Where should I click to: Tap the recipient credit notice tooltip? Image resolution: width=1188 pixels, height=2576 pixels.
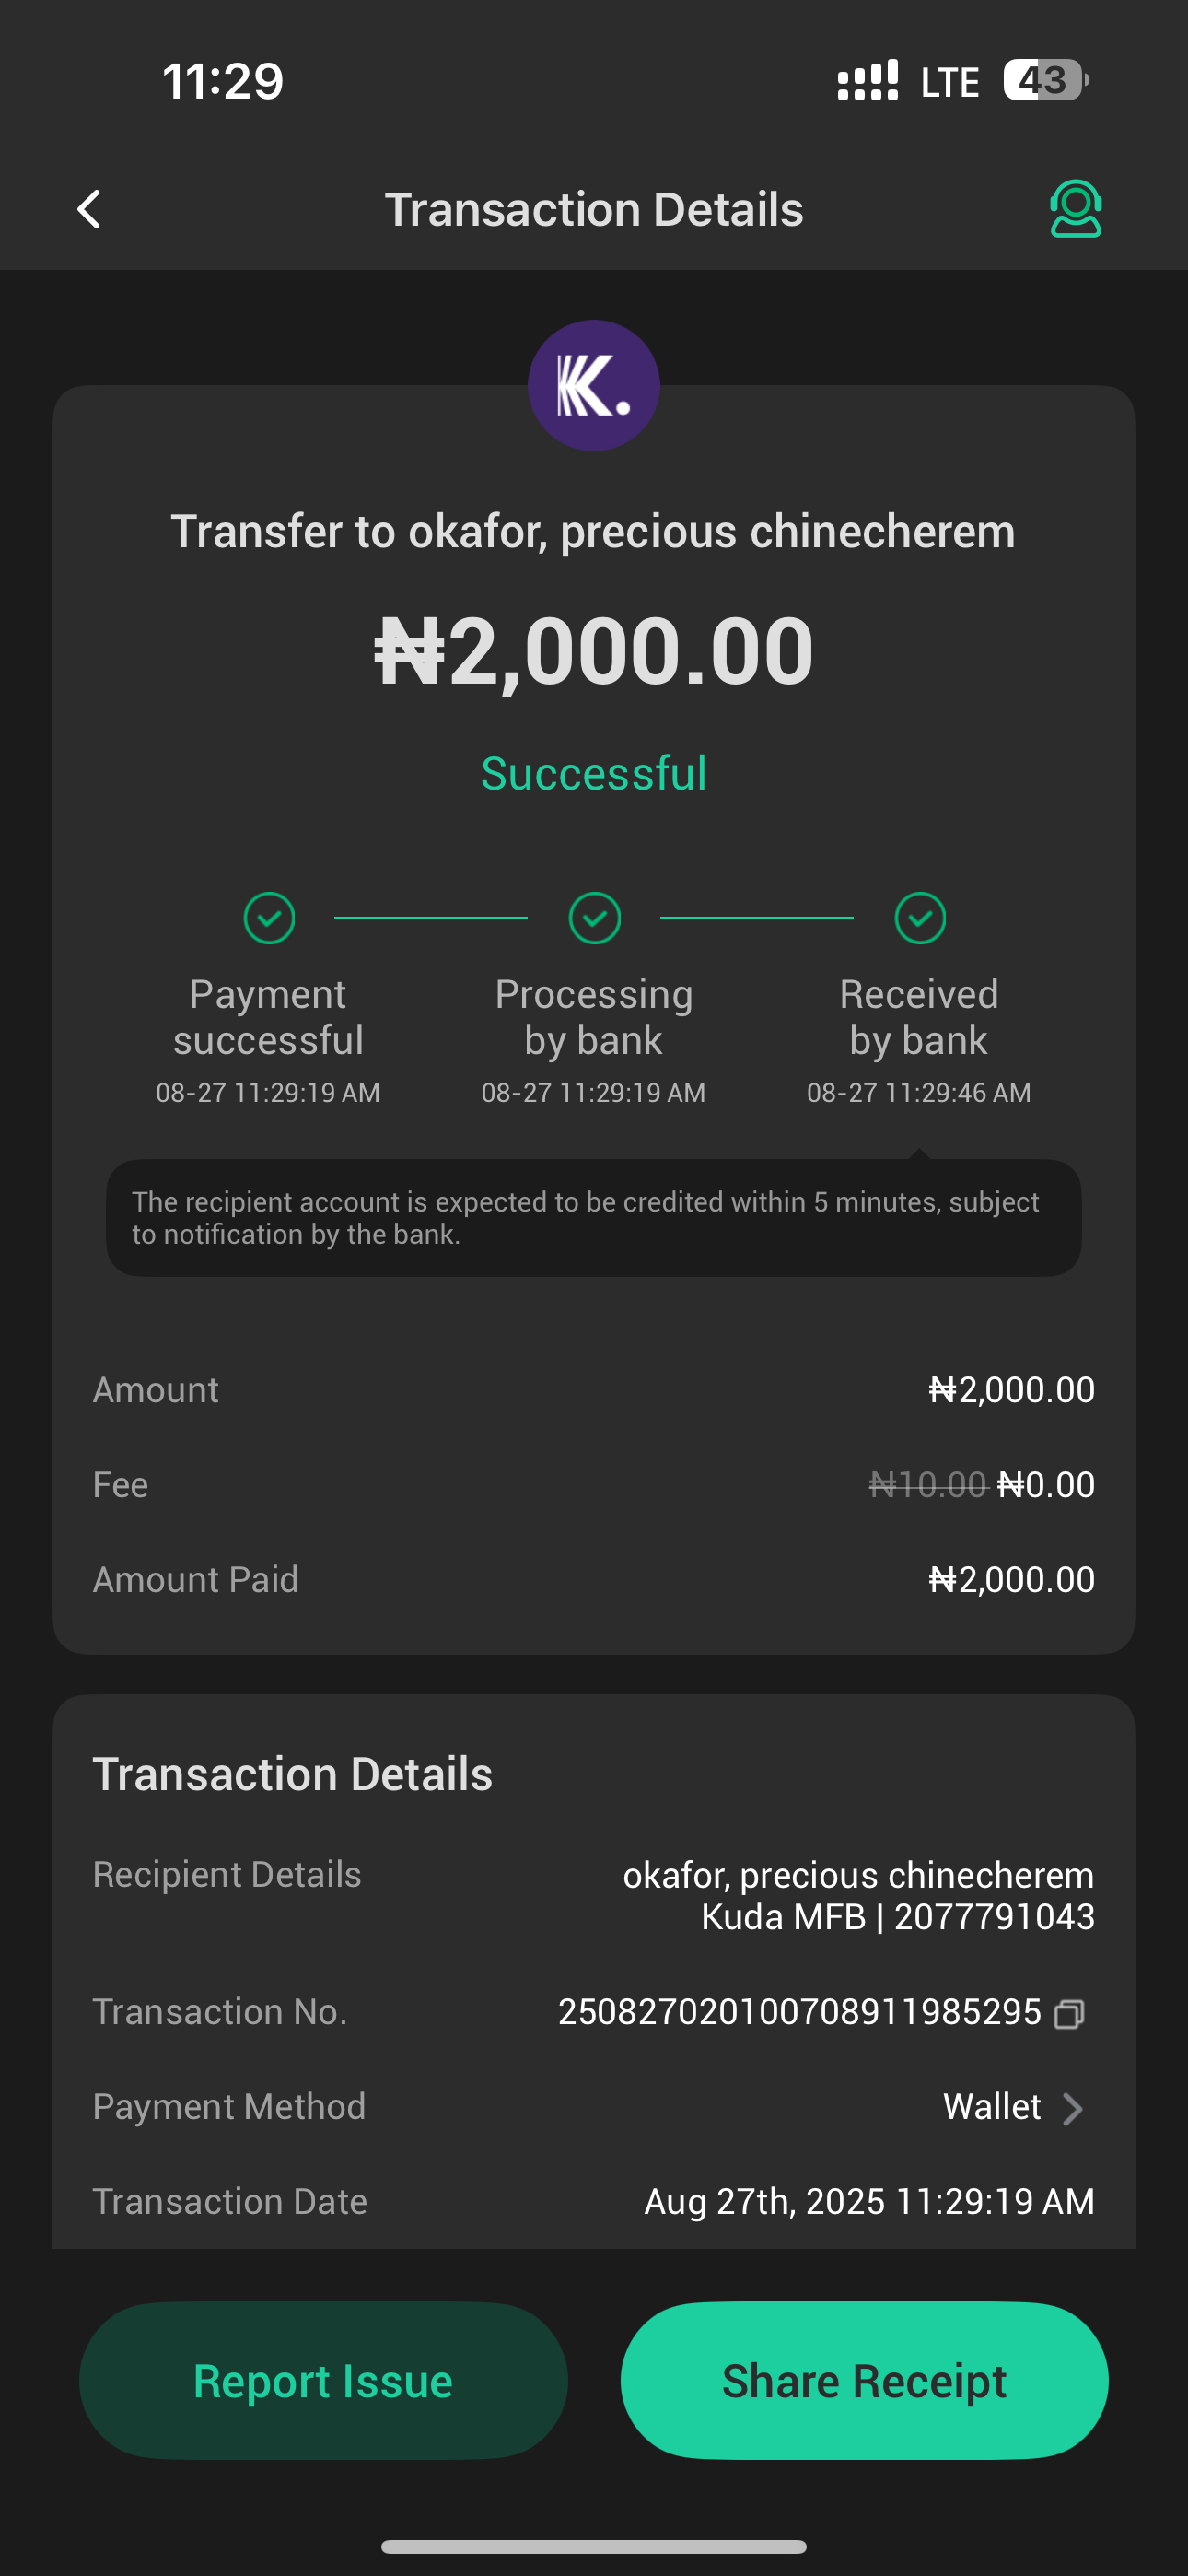(x=594, y=1217)
